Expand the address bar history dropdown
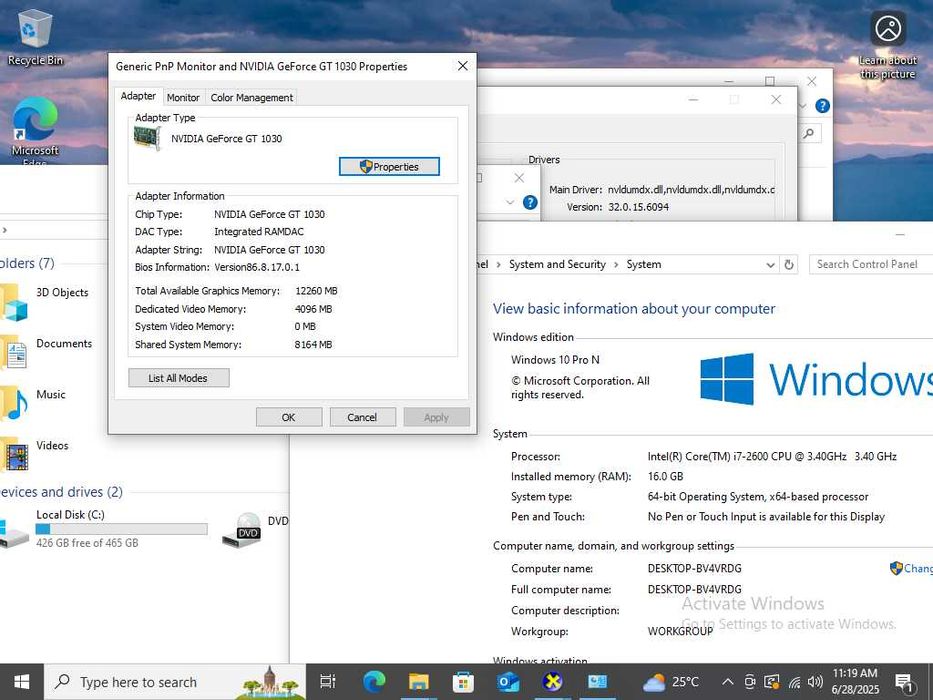 tap(770, 265)
